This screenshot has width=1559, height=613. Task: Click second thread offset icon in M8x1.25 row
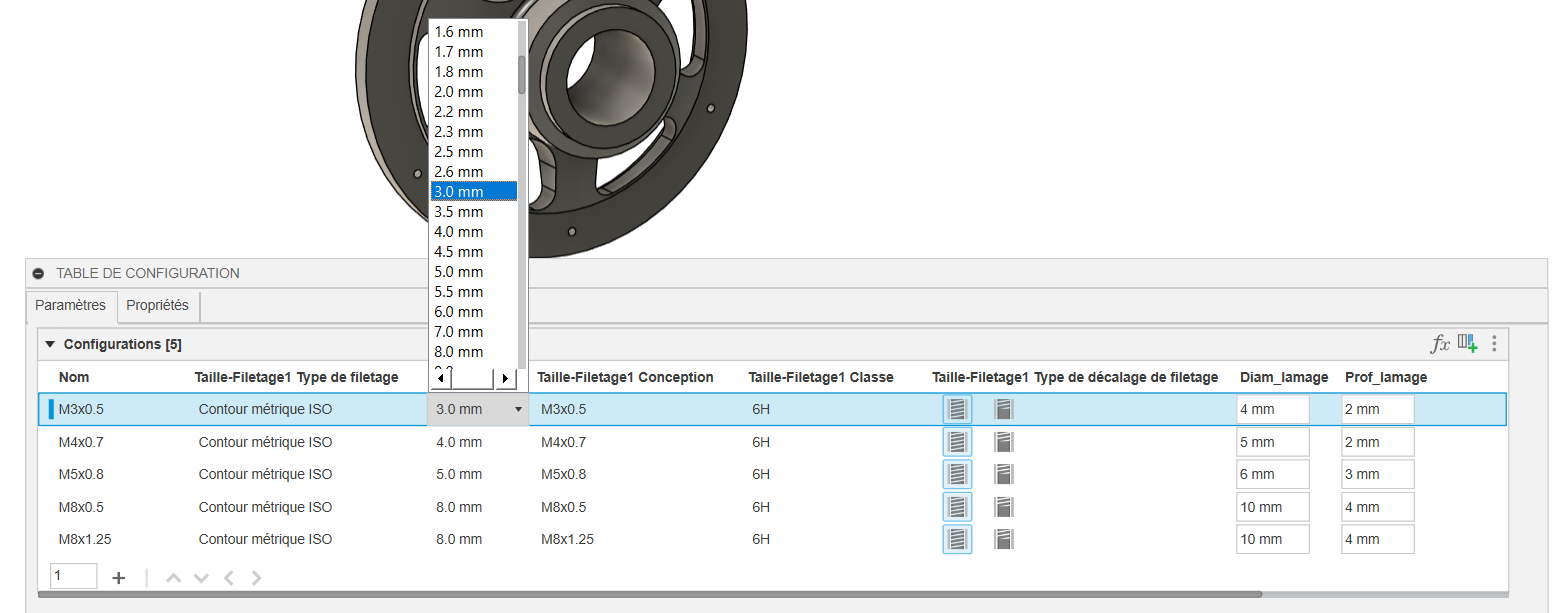[1004, 539]
